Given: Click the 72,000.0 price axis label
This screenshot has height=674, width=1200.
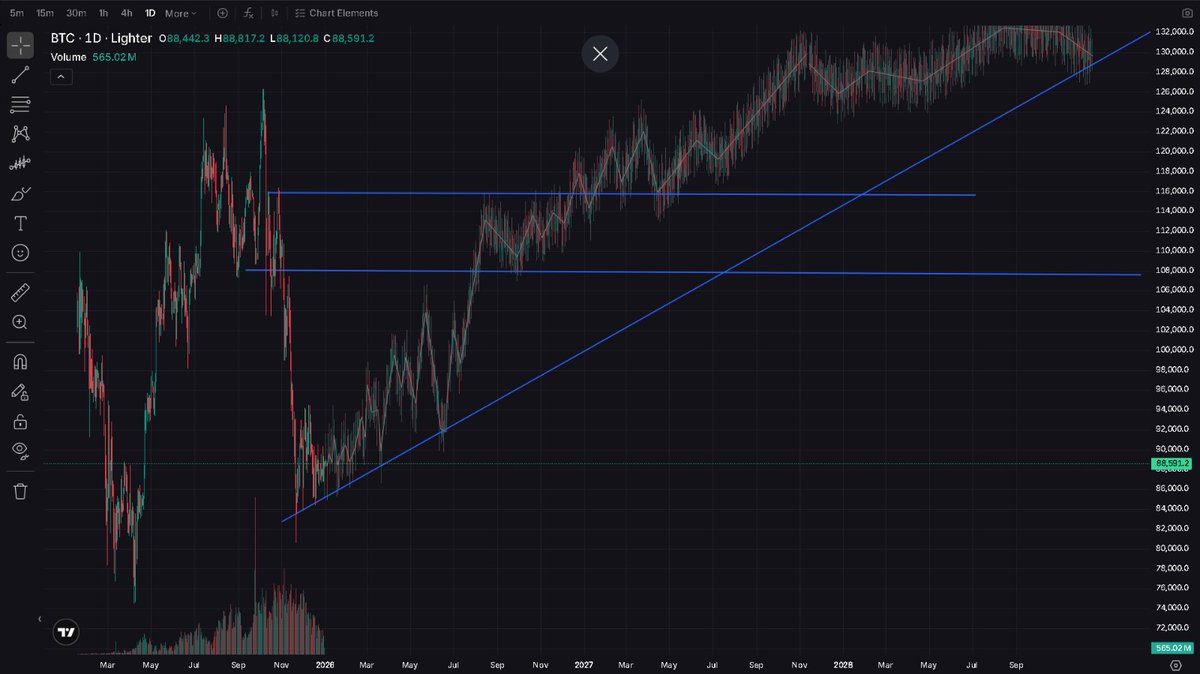Looking at the screenshot, I should coord(1172,627).
